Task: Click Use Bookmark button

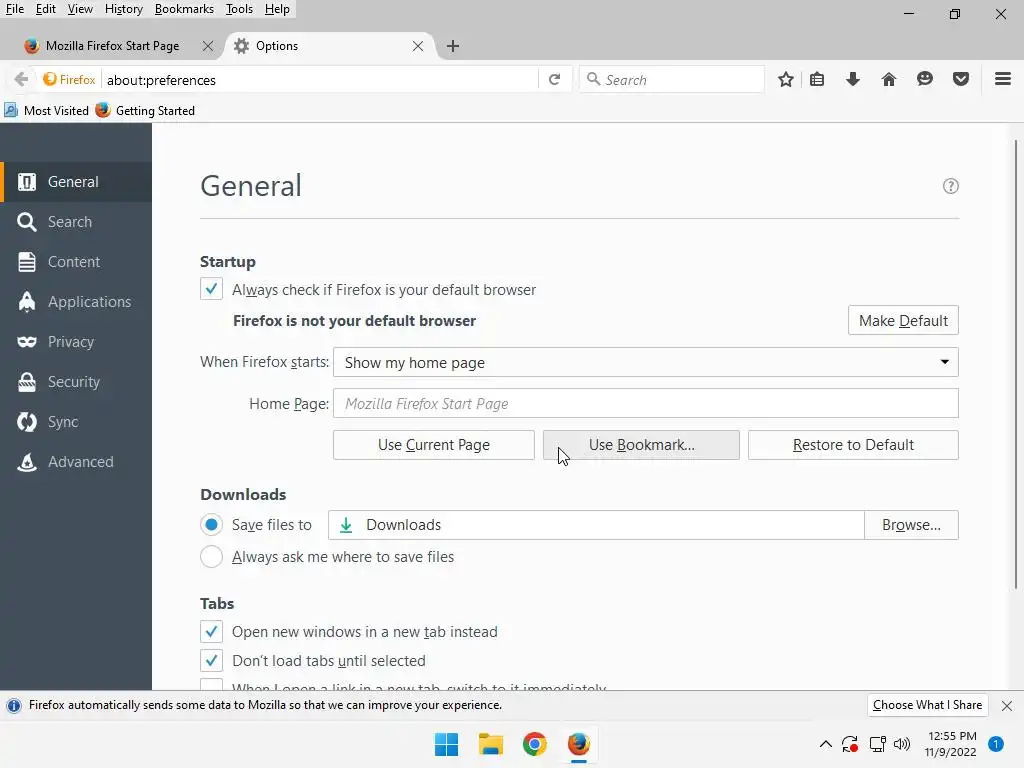Action: [641, 445]
